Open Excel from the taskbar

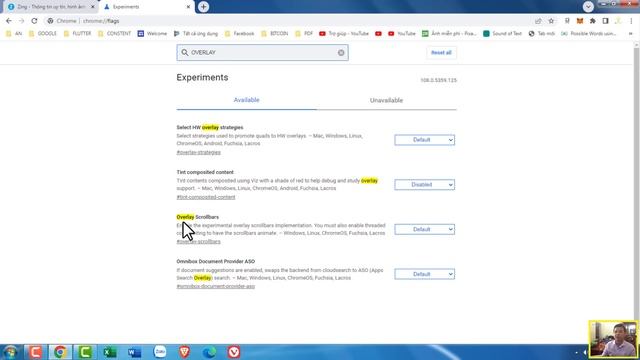tap(109, 352)
